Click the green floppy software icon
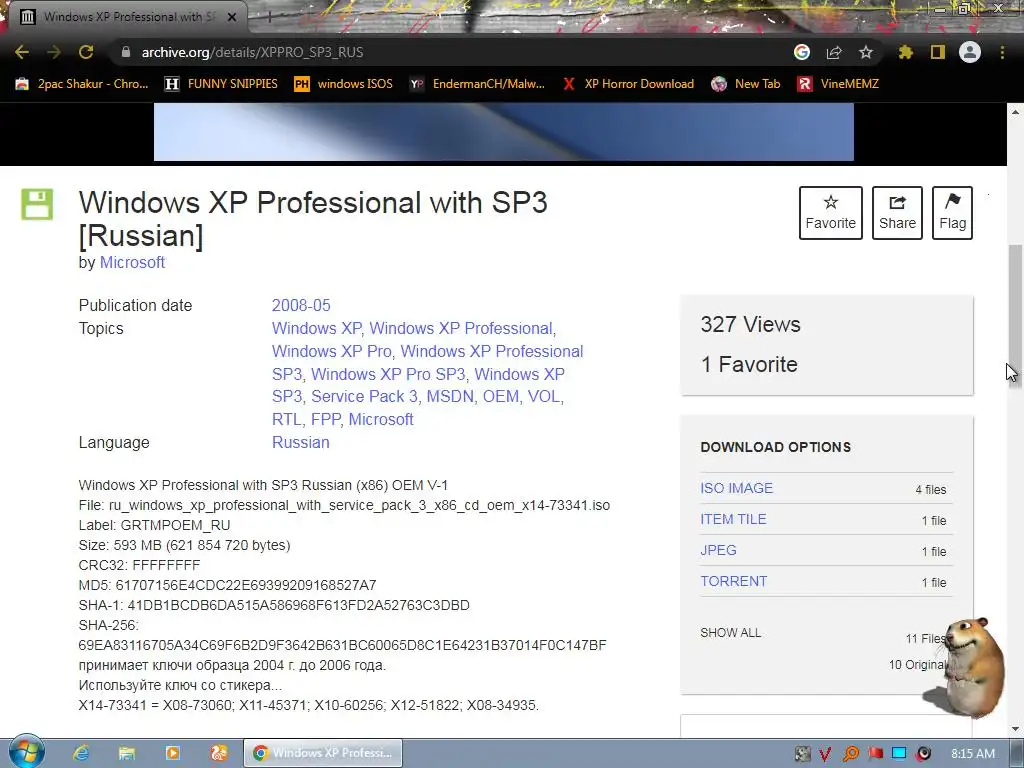 [37, 204]
